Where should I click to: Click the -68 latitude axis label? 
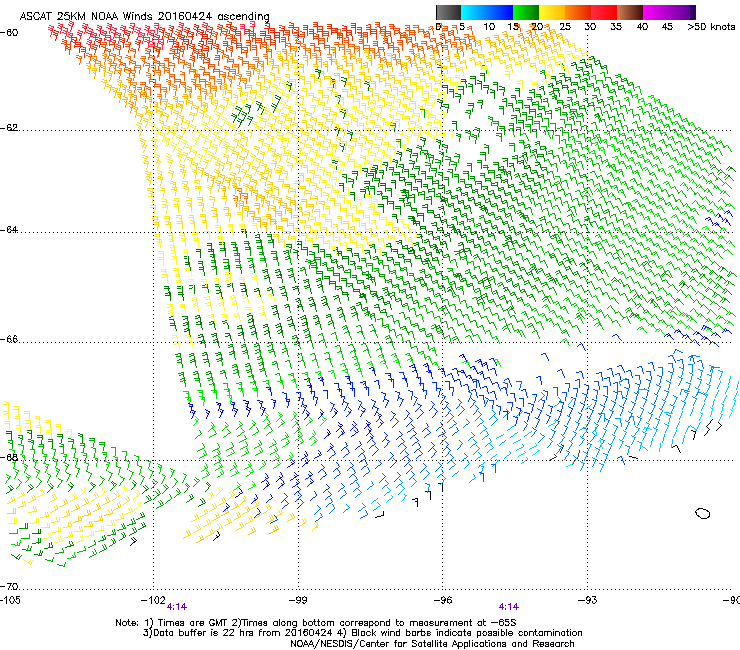click(9, 457)
